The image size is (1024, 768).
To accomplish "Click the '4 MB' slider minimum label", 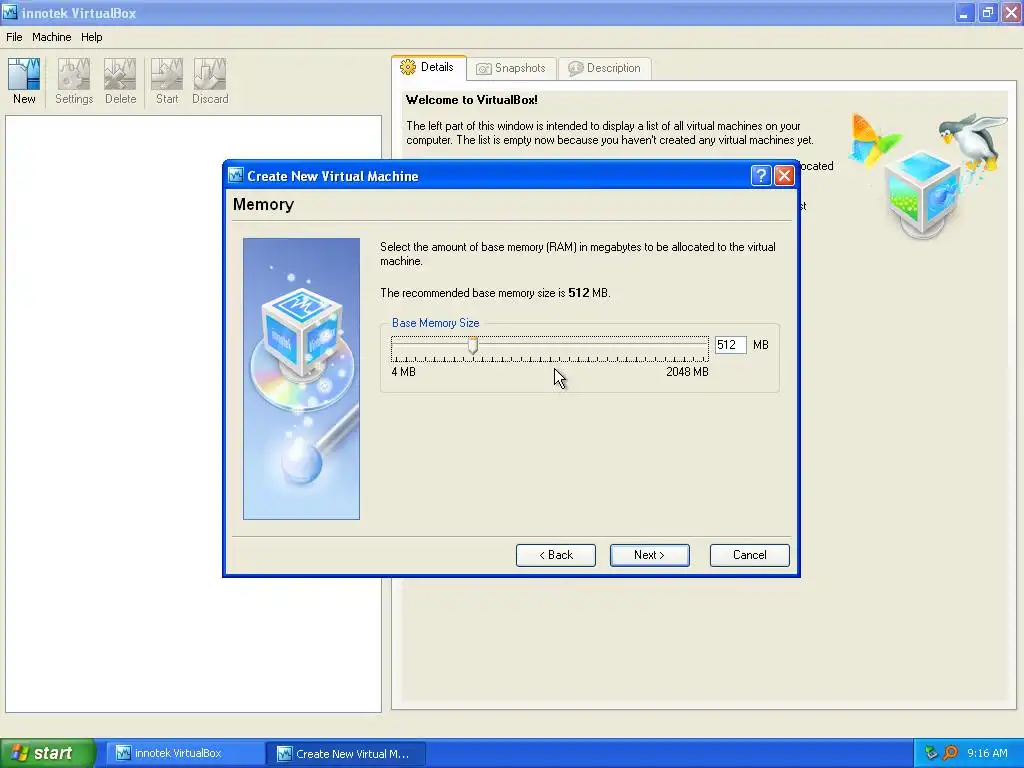I will pos(403,372).
